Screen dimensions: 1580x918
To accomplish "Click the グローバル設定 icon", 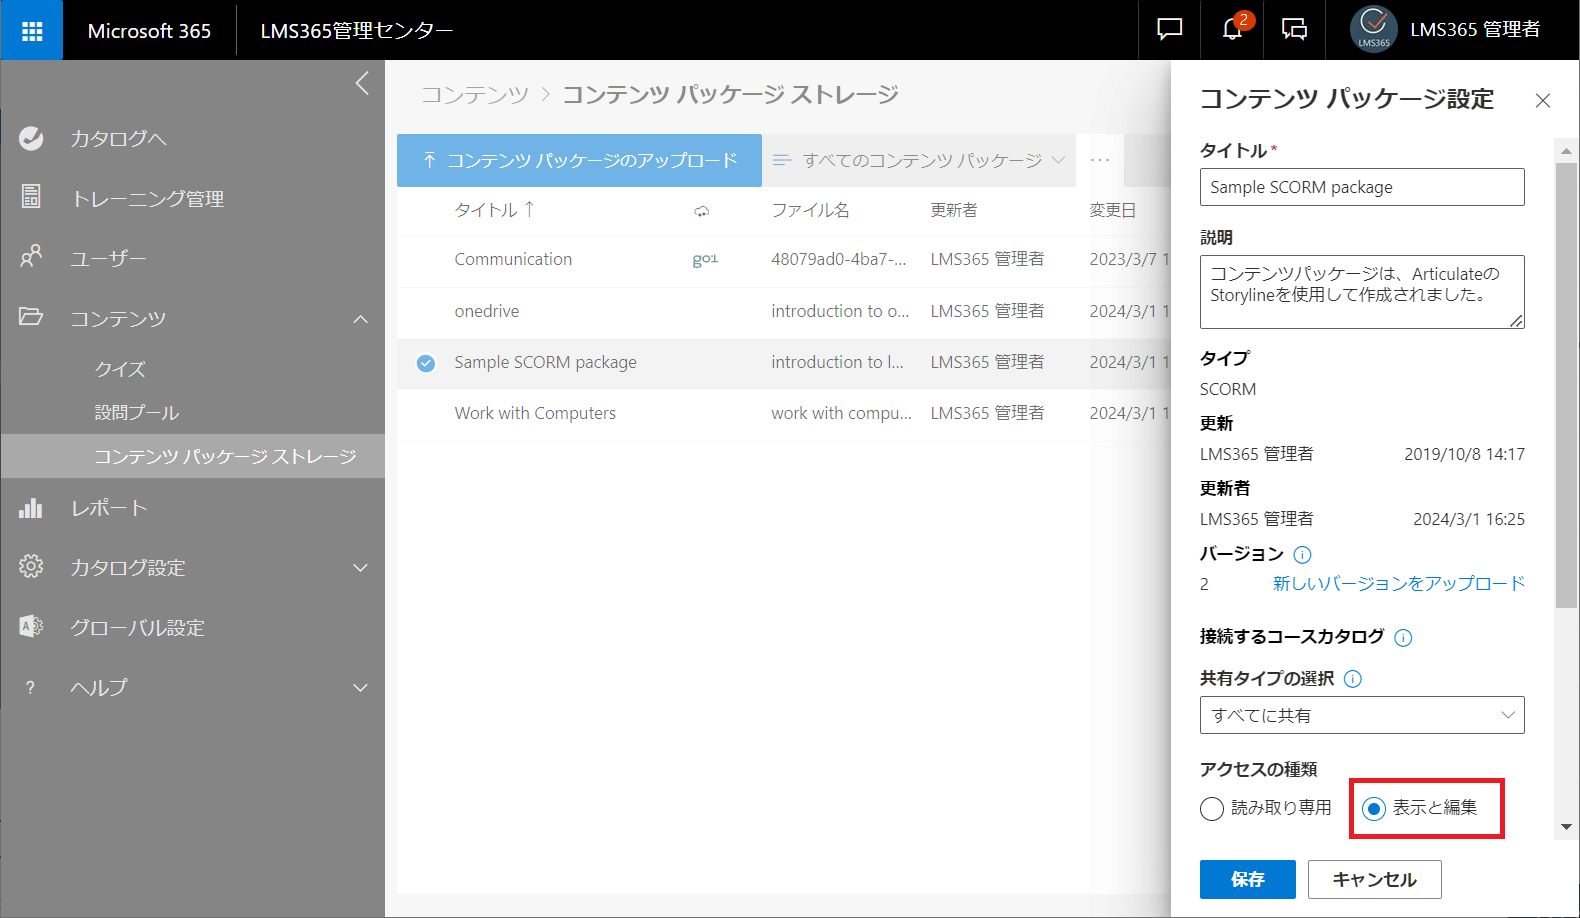I will 31,627.
